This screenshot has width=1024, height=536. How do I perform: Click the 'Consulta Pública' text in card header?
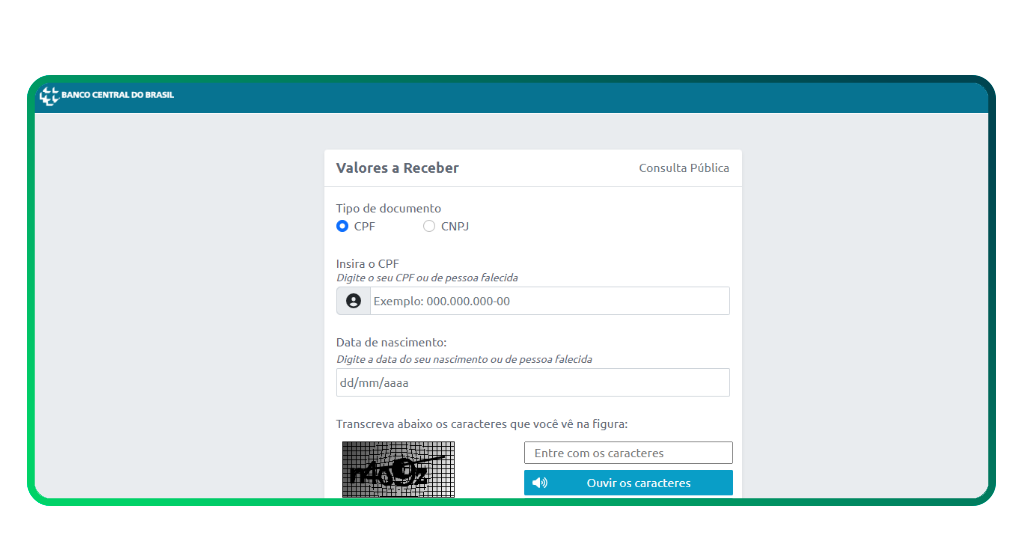[684, 168]
